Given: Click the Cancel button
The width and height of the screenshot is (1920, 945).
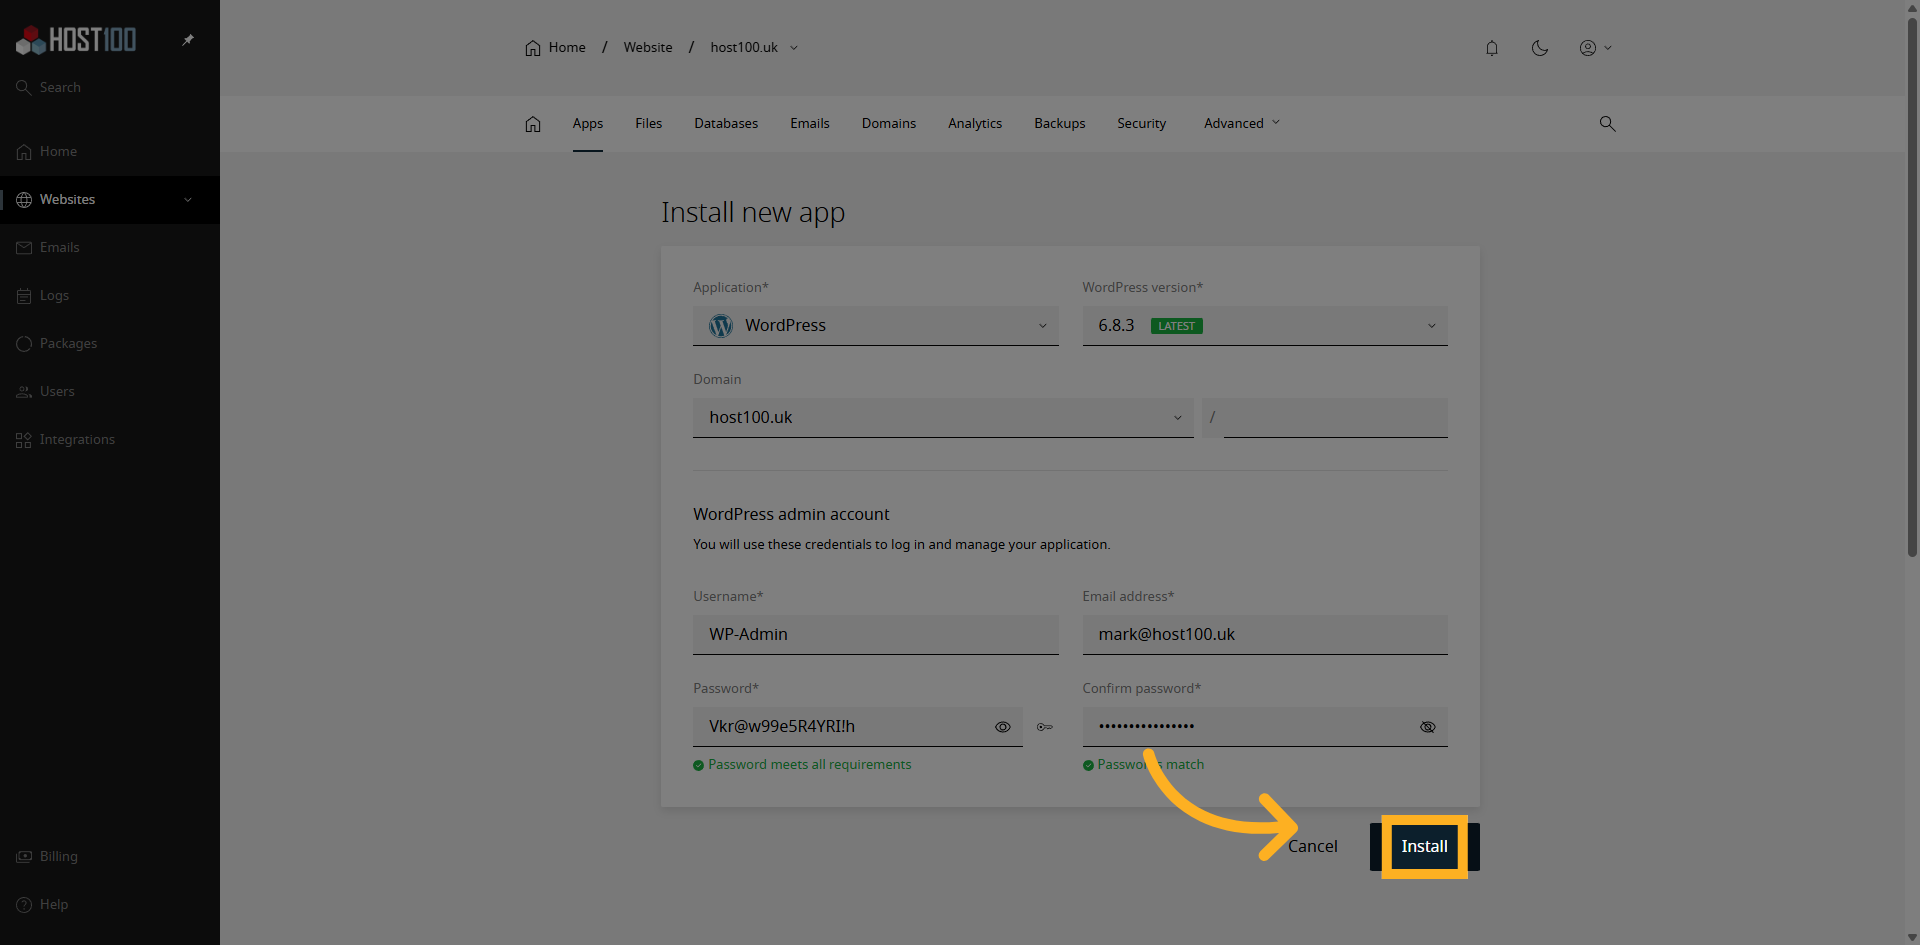Looking at the screenshot, I should coord(1312,847).
